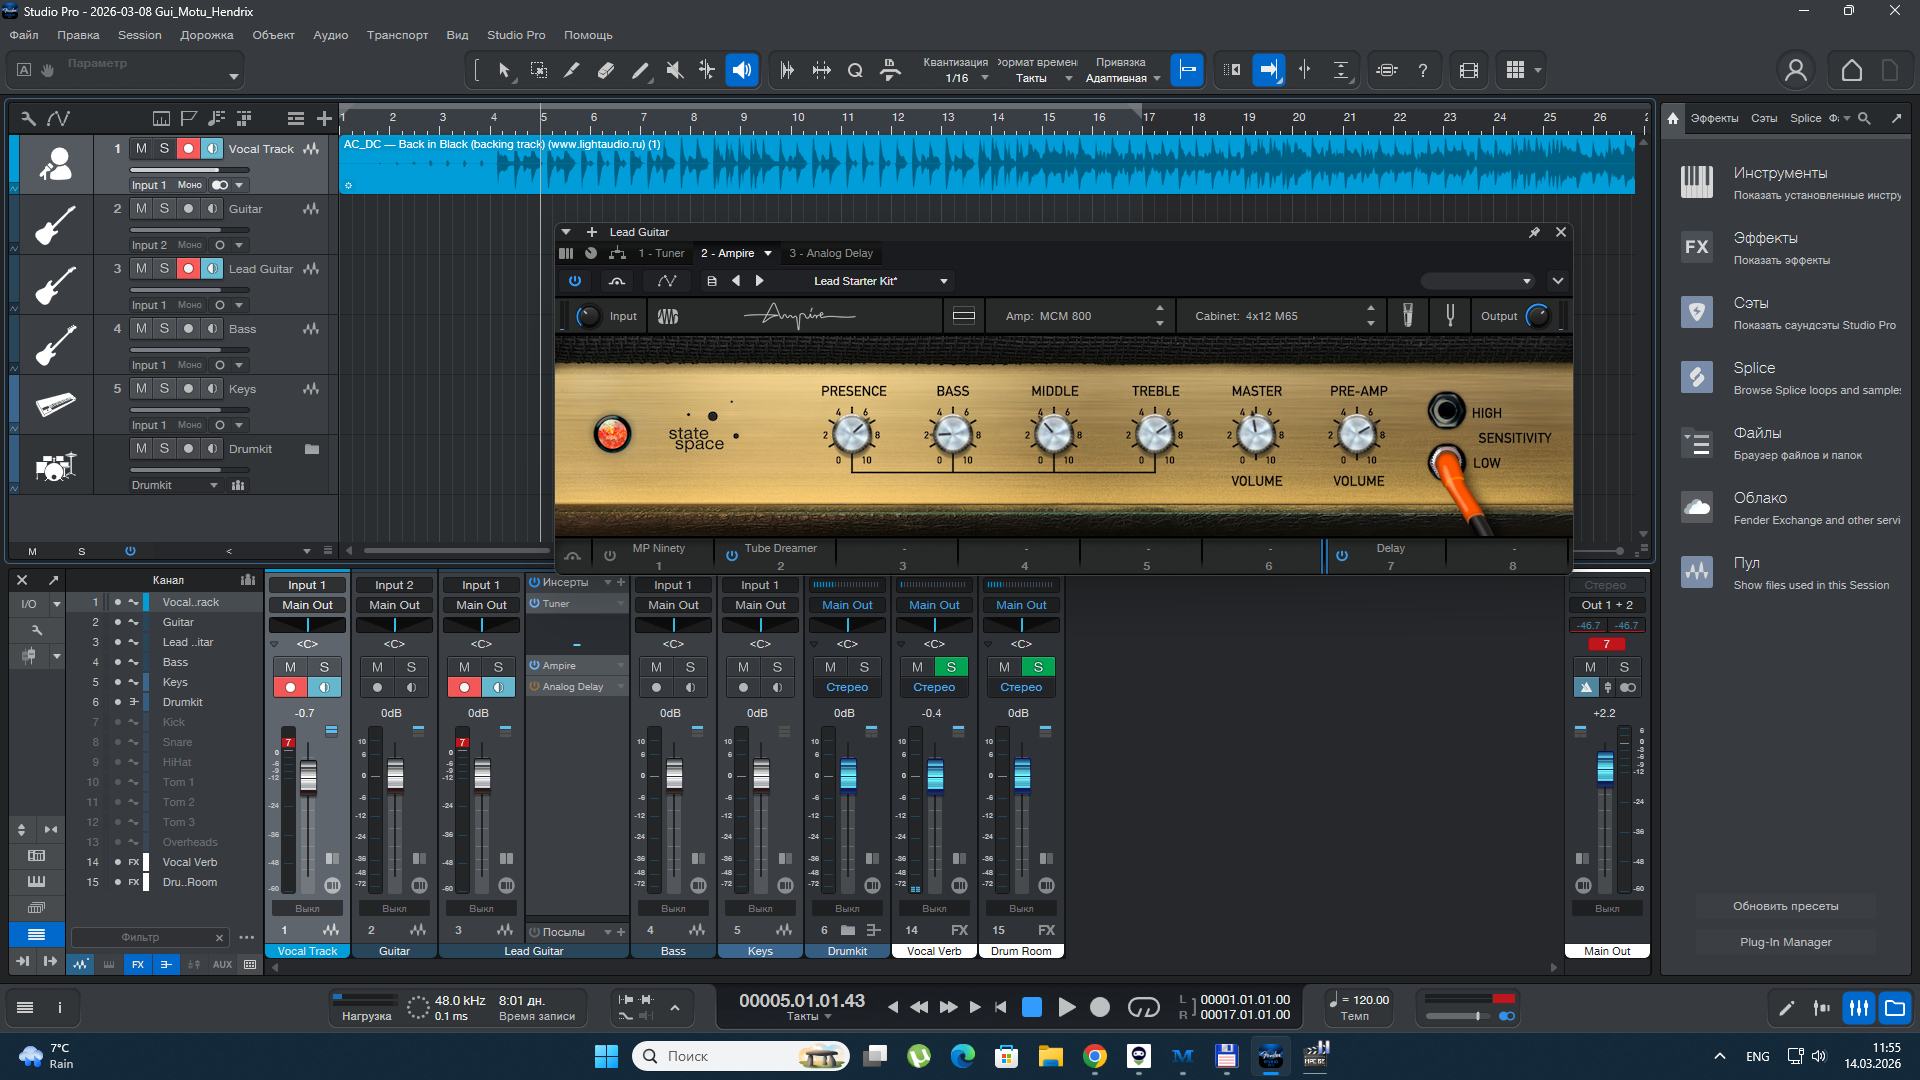Click the PRESENCE knob on amp
The height and width of the screenshot is (1080, 1920).
click(x=852, y=435)
